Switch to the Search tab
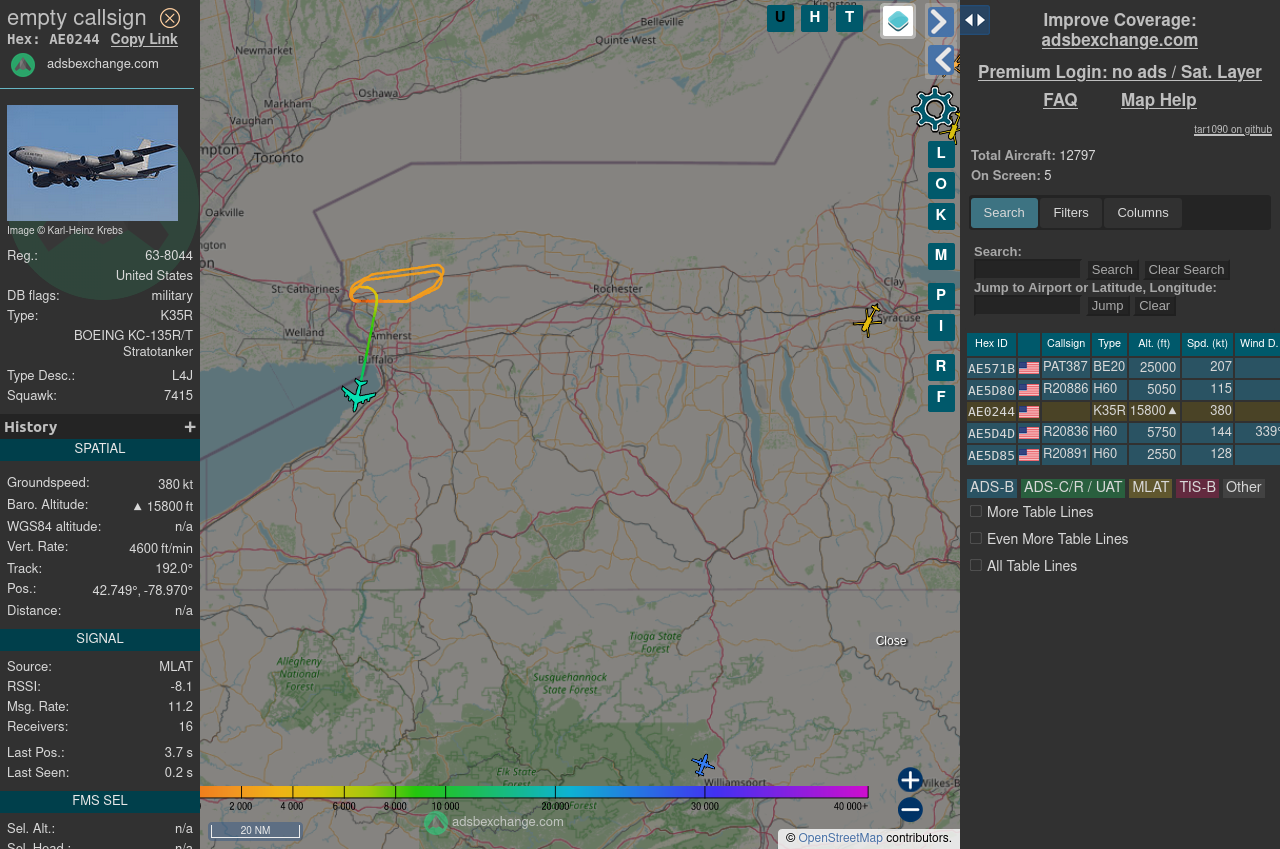 1004,213
